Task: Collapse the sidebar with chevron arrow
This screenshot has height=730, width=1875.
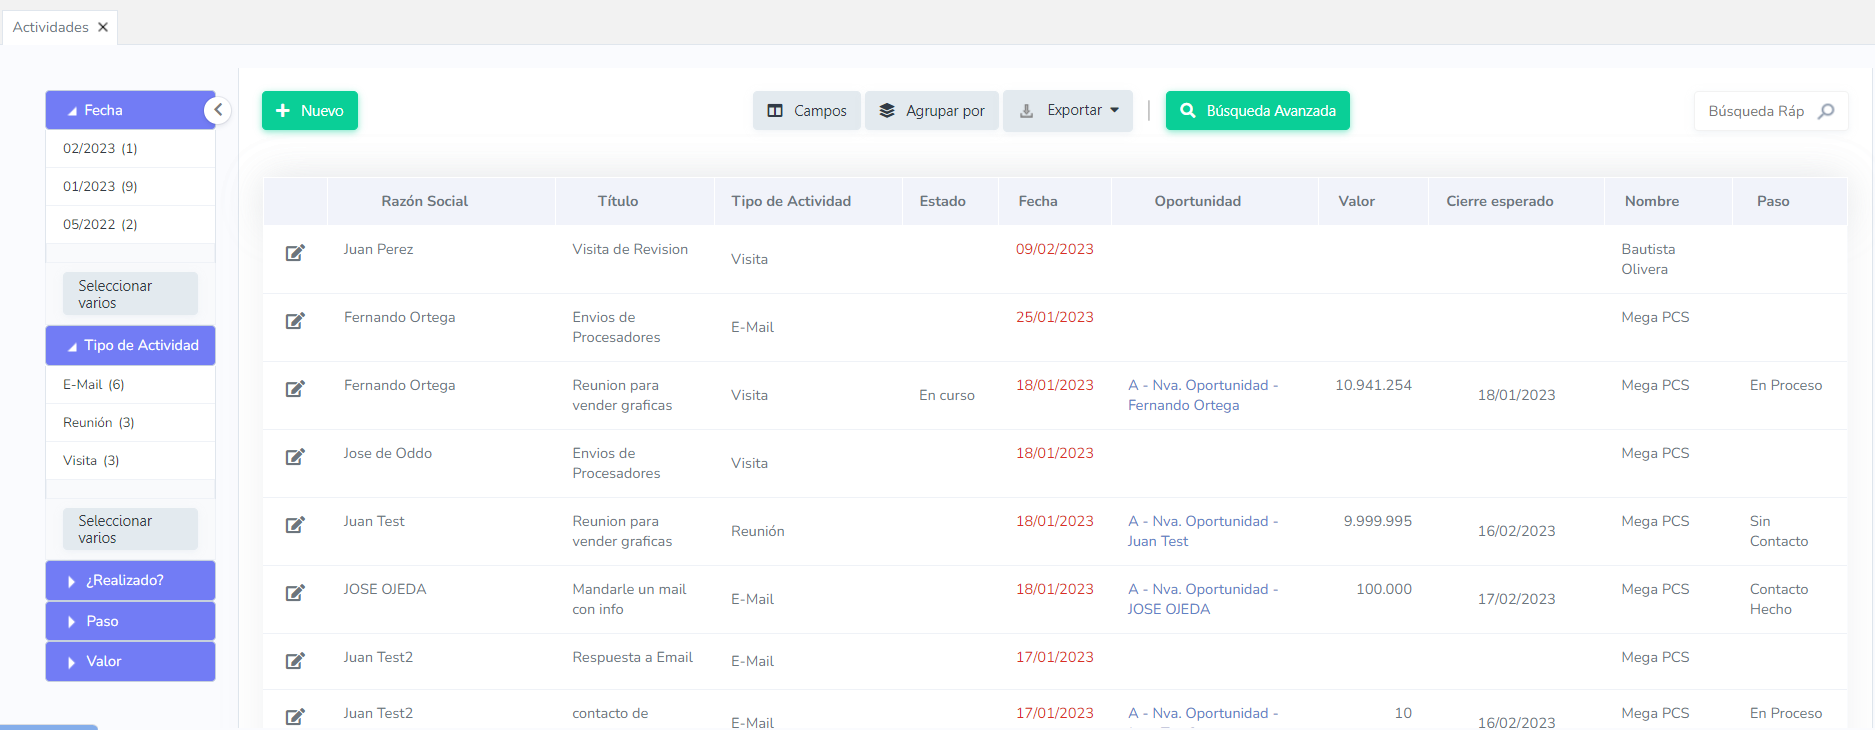Action: 218,110
